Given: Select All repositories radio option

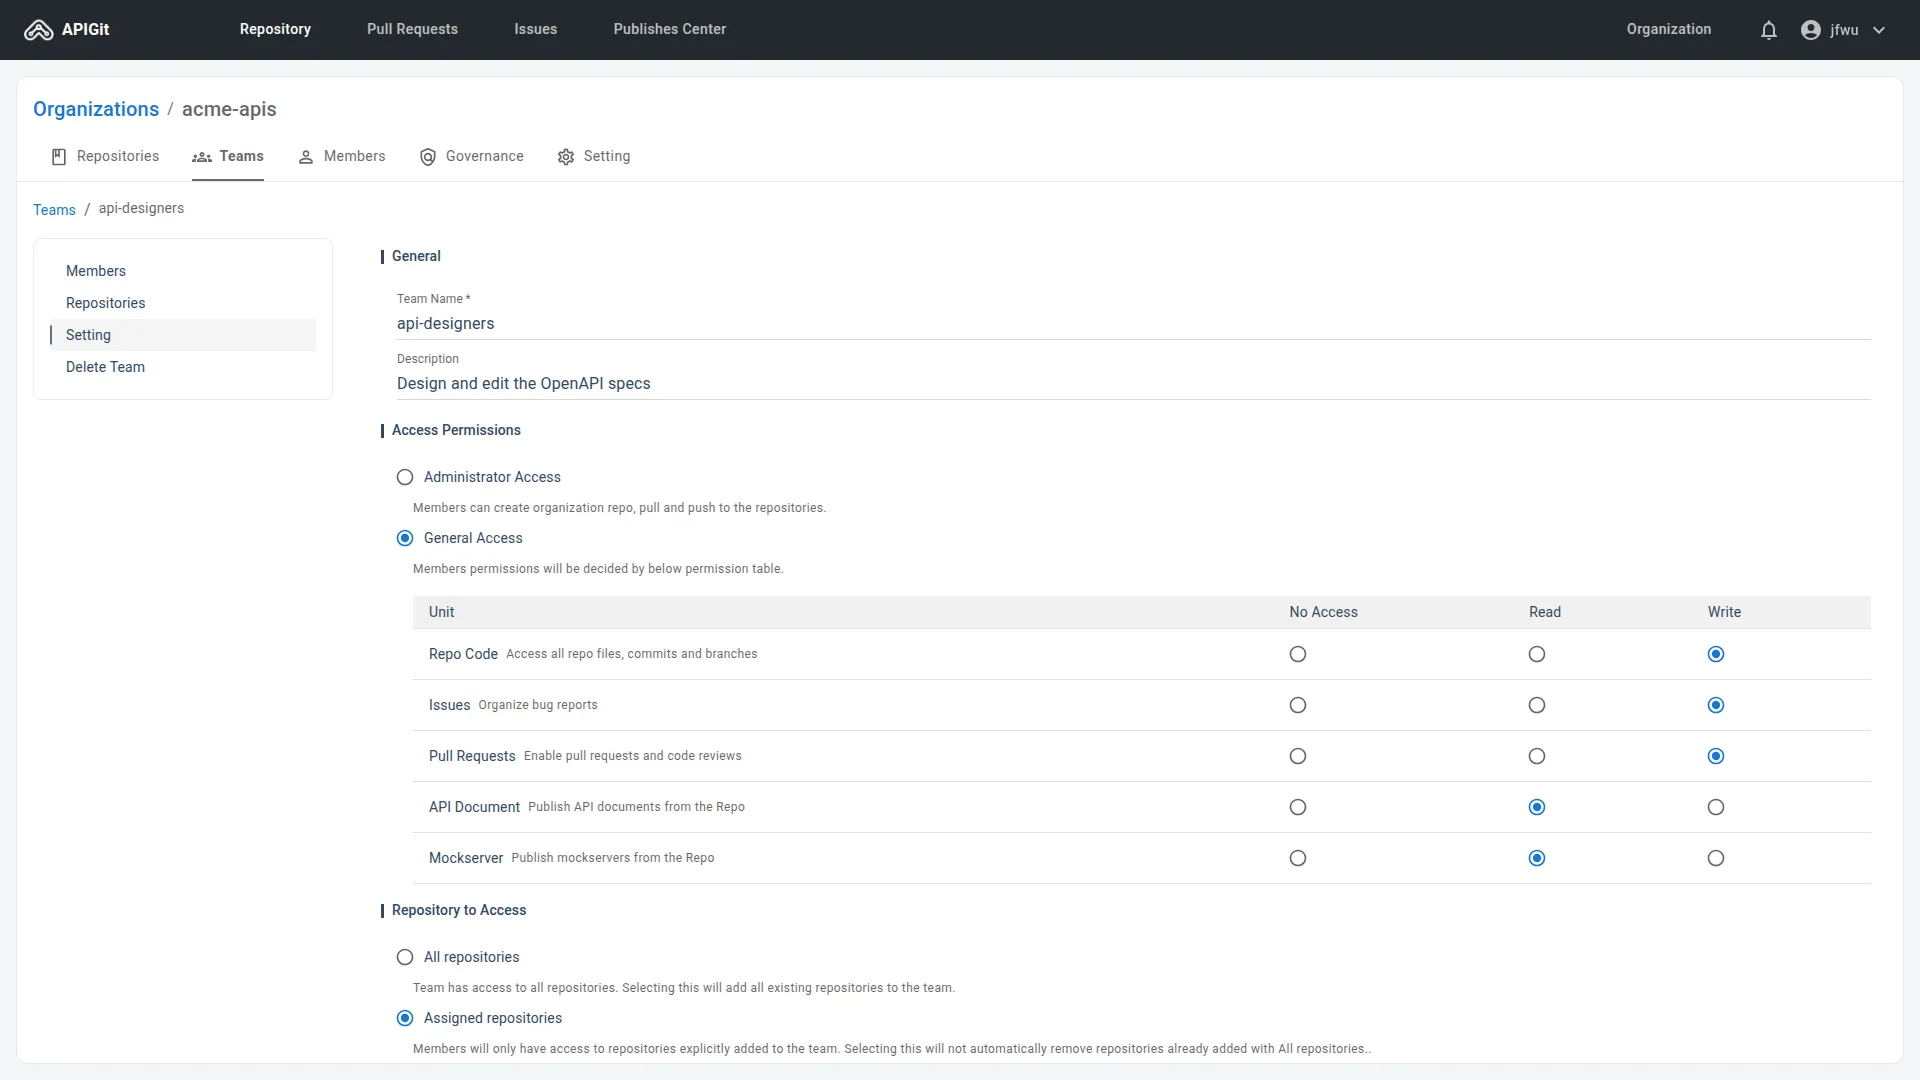Looking at the screenshot, I should click(405, 958).
